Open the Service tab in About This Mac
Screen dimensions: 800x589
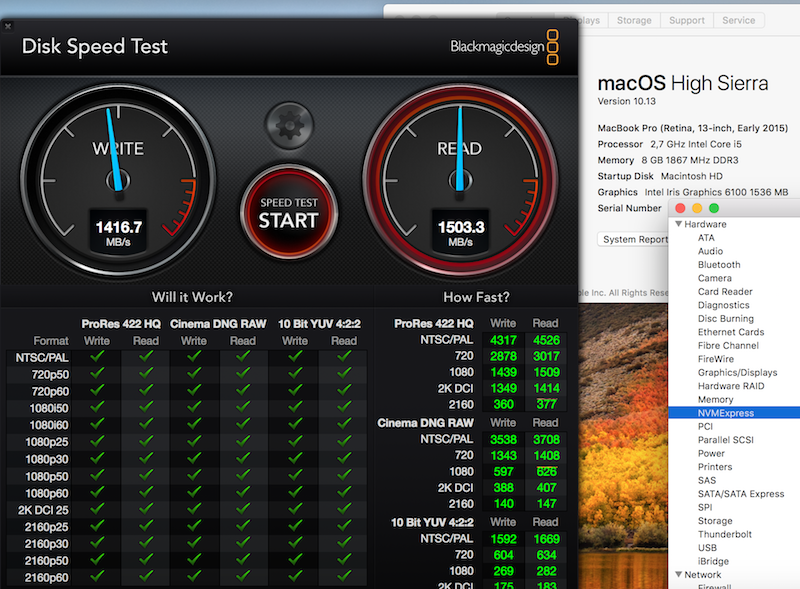coord(738,20)
